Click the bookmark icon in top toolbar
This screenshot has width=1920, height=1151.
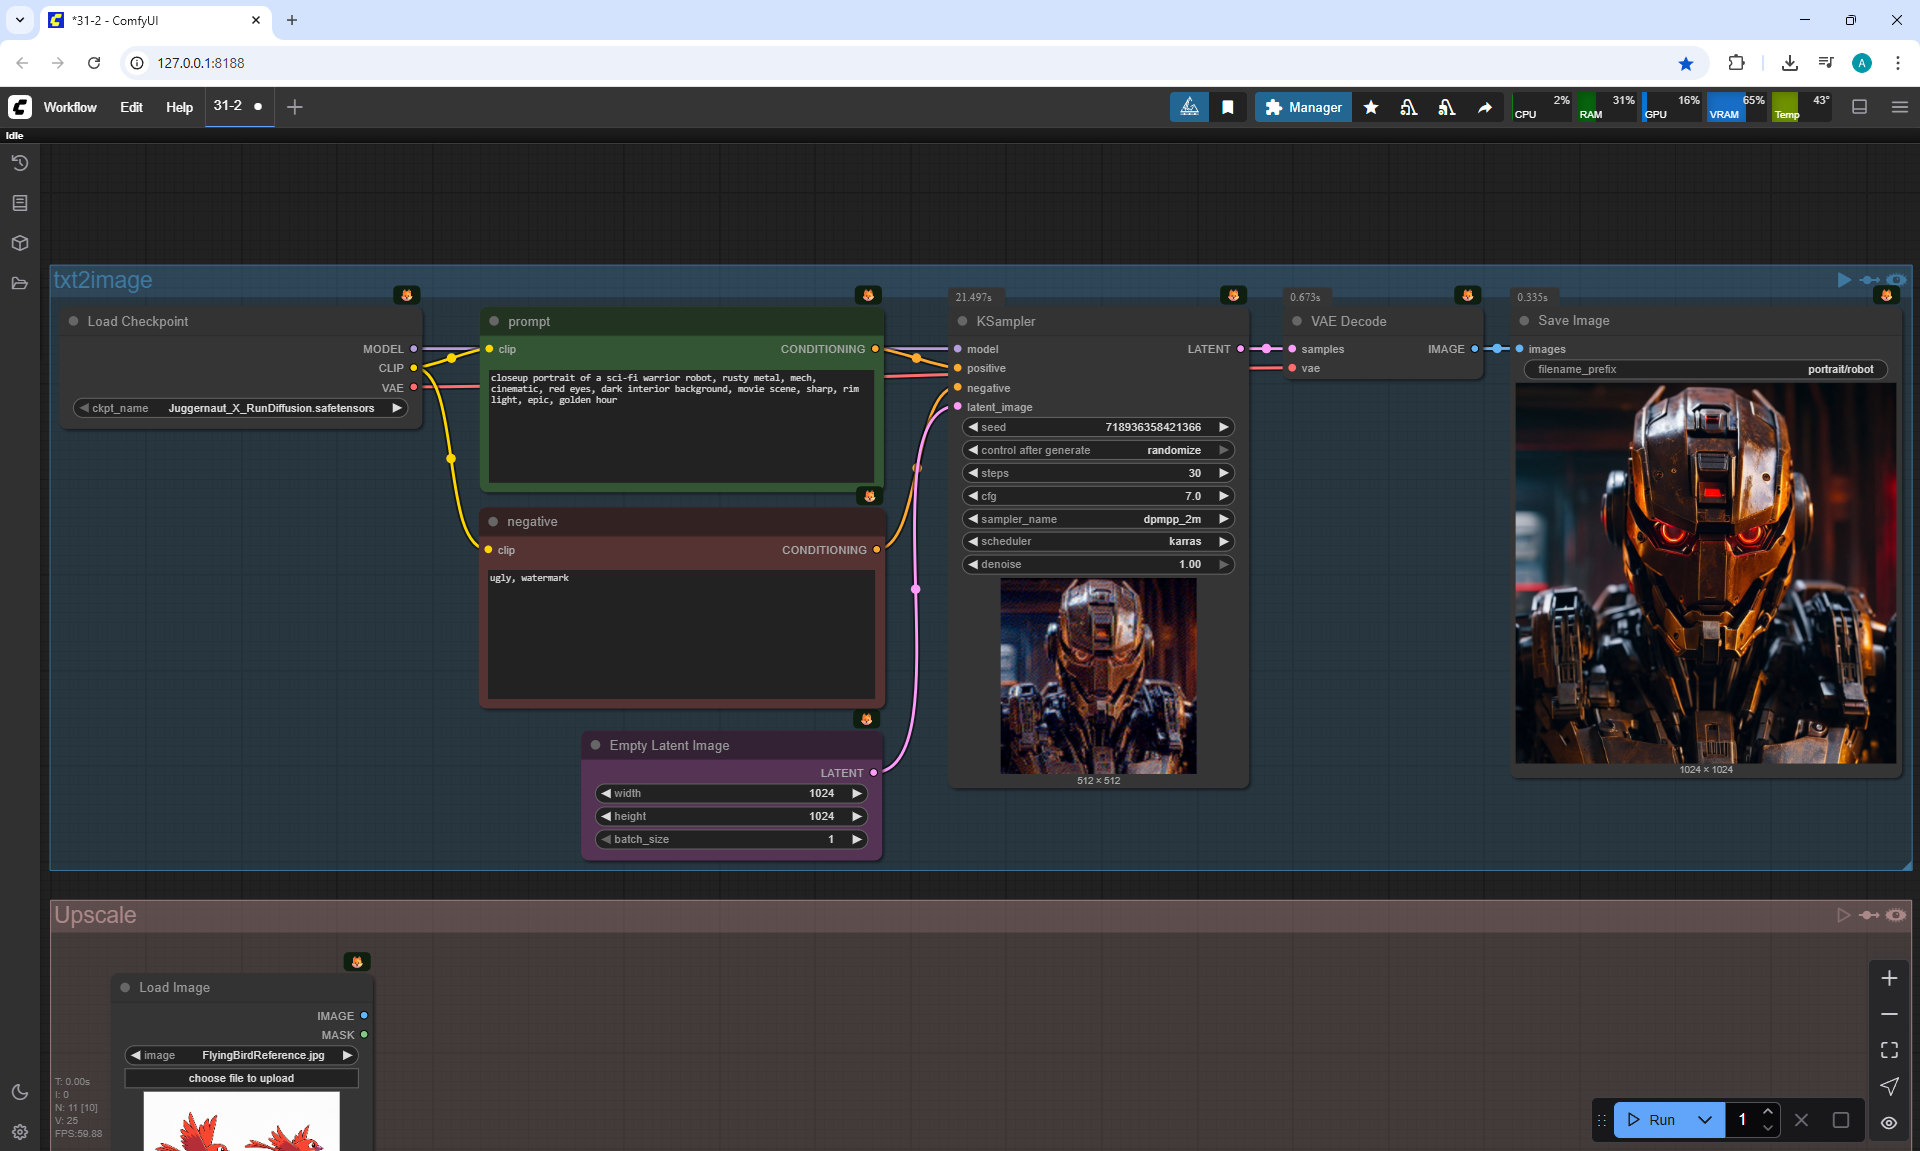1227,107
